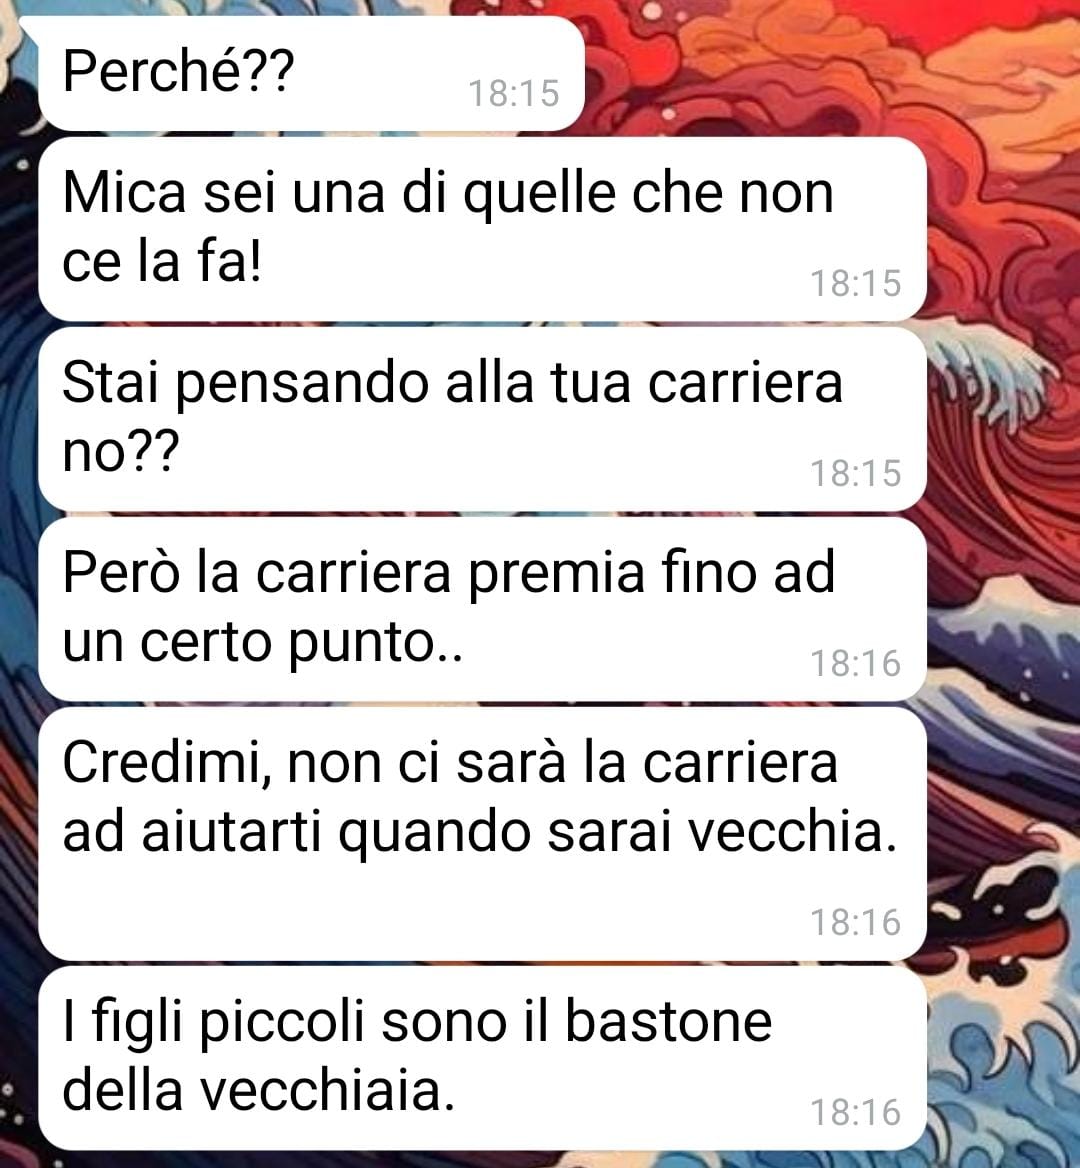The height and width of the screenshot is (1168, 1080).
Task: Click the word "Credimi," in the chat
Action: (167, 764)
